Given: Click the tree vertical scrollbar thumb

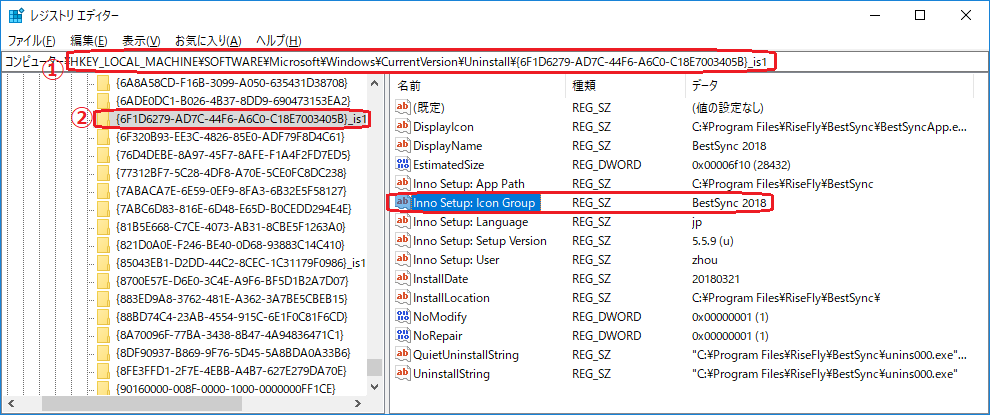Looking at the screenshot, I should [376, 367].
